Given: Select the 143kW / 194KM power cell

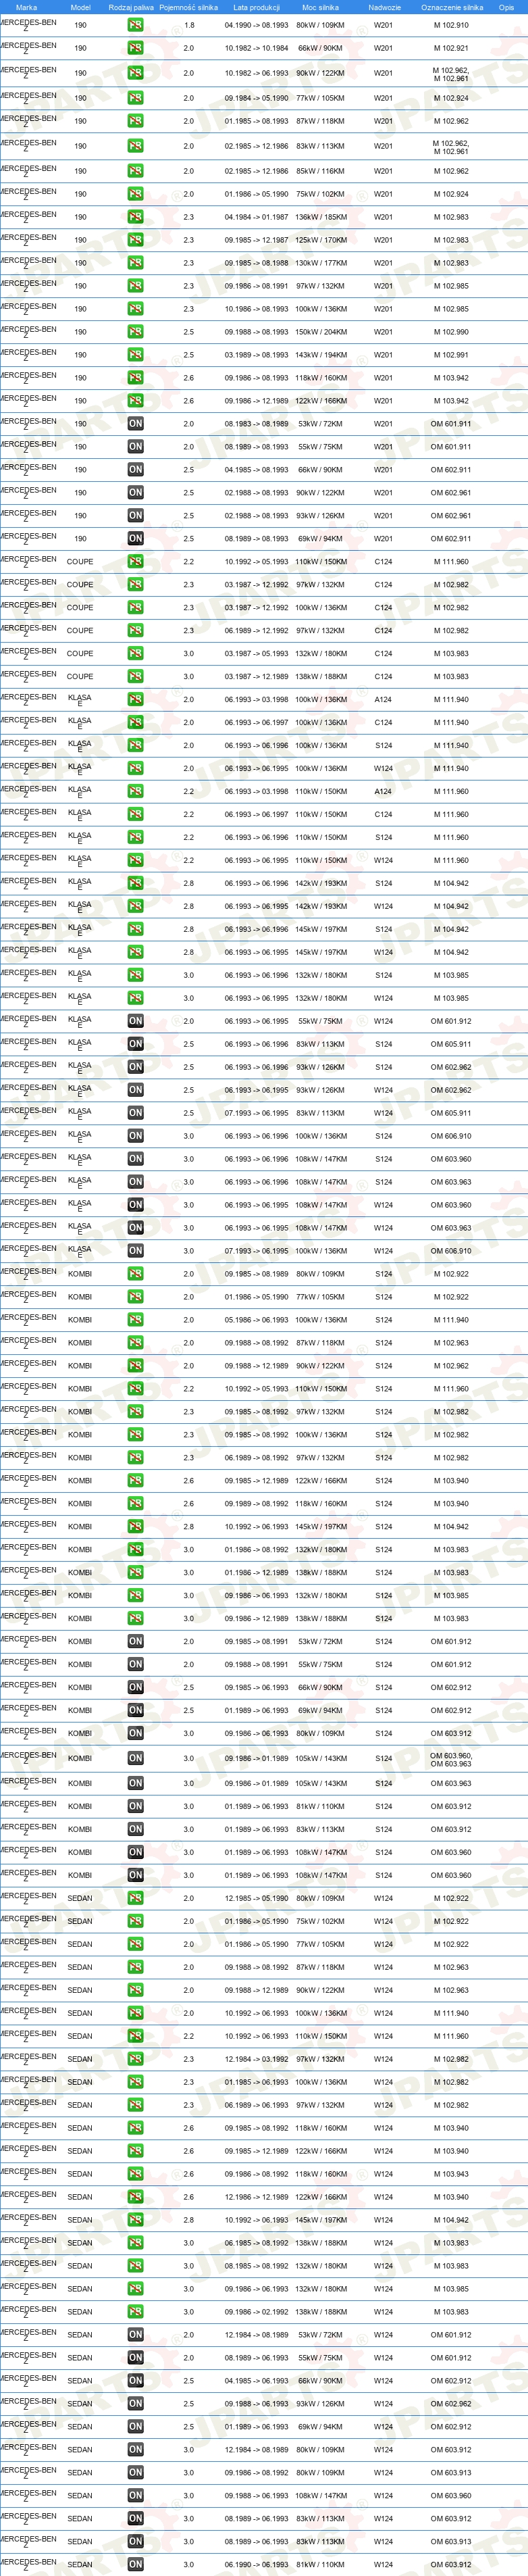Looking at the screenshot, I should pos(321,355).
